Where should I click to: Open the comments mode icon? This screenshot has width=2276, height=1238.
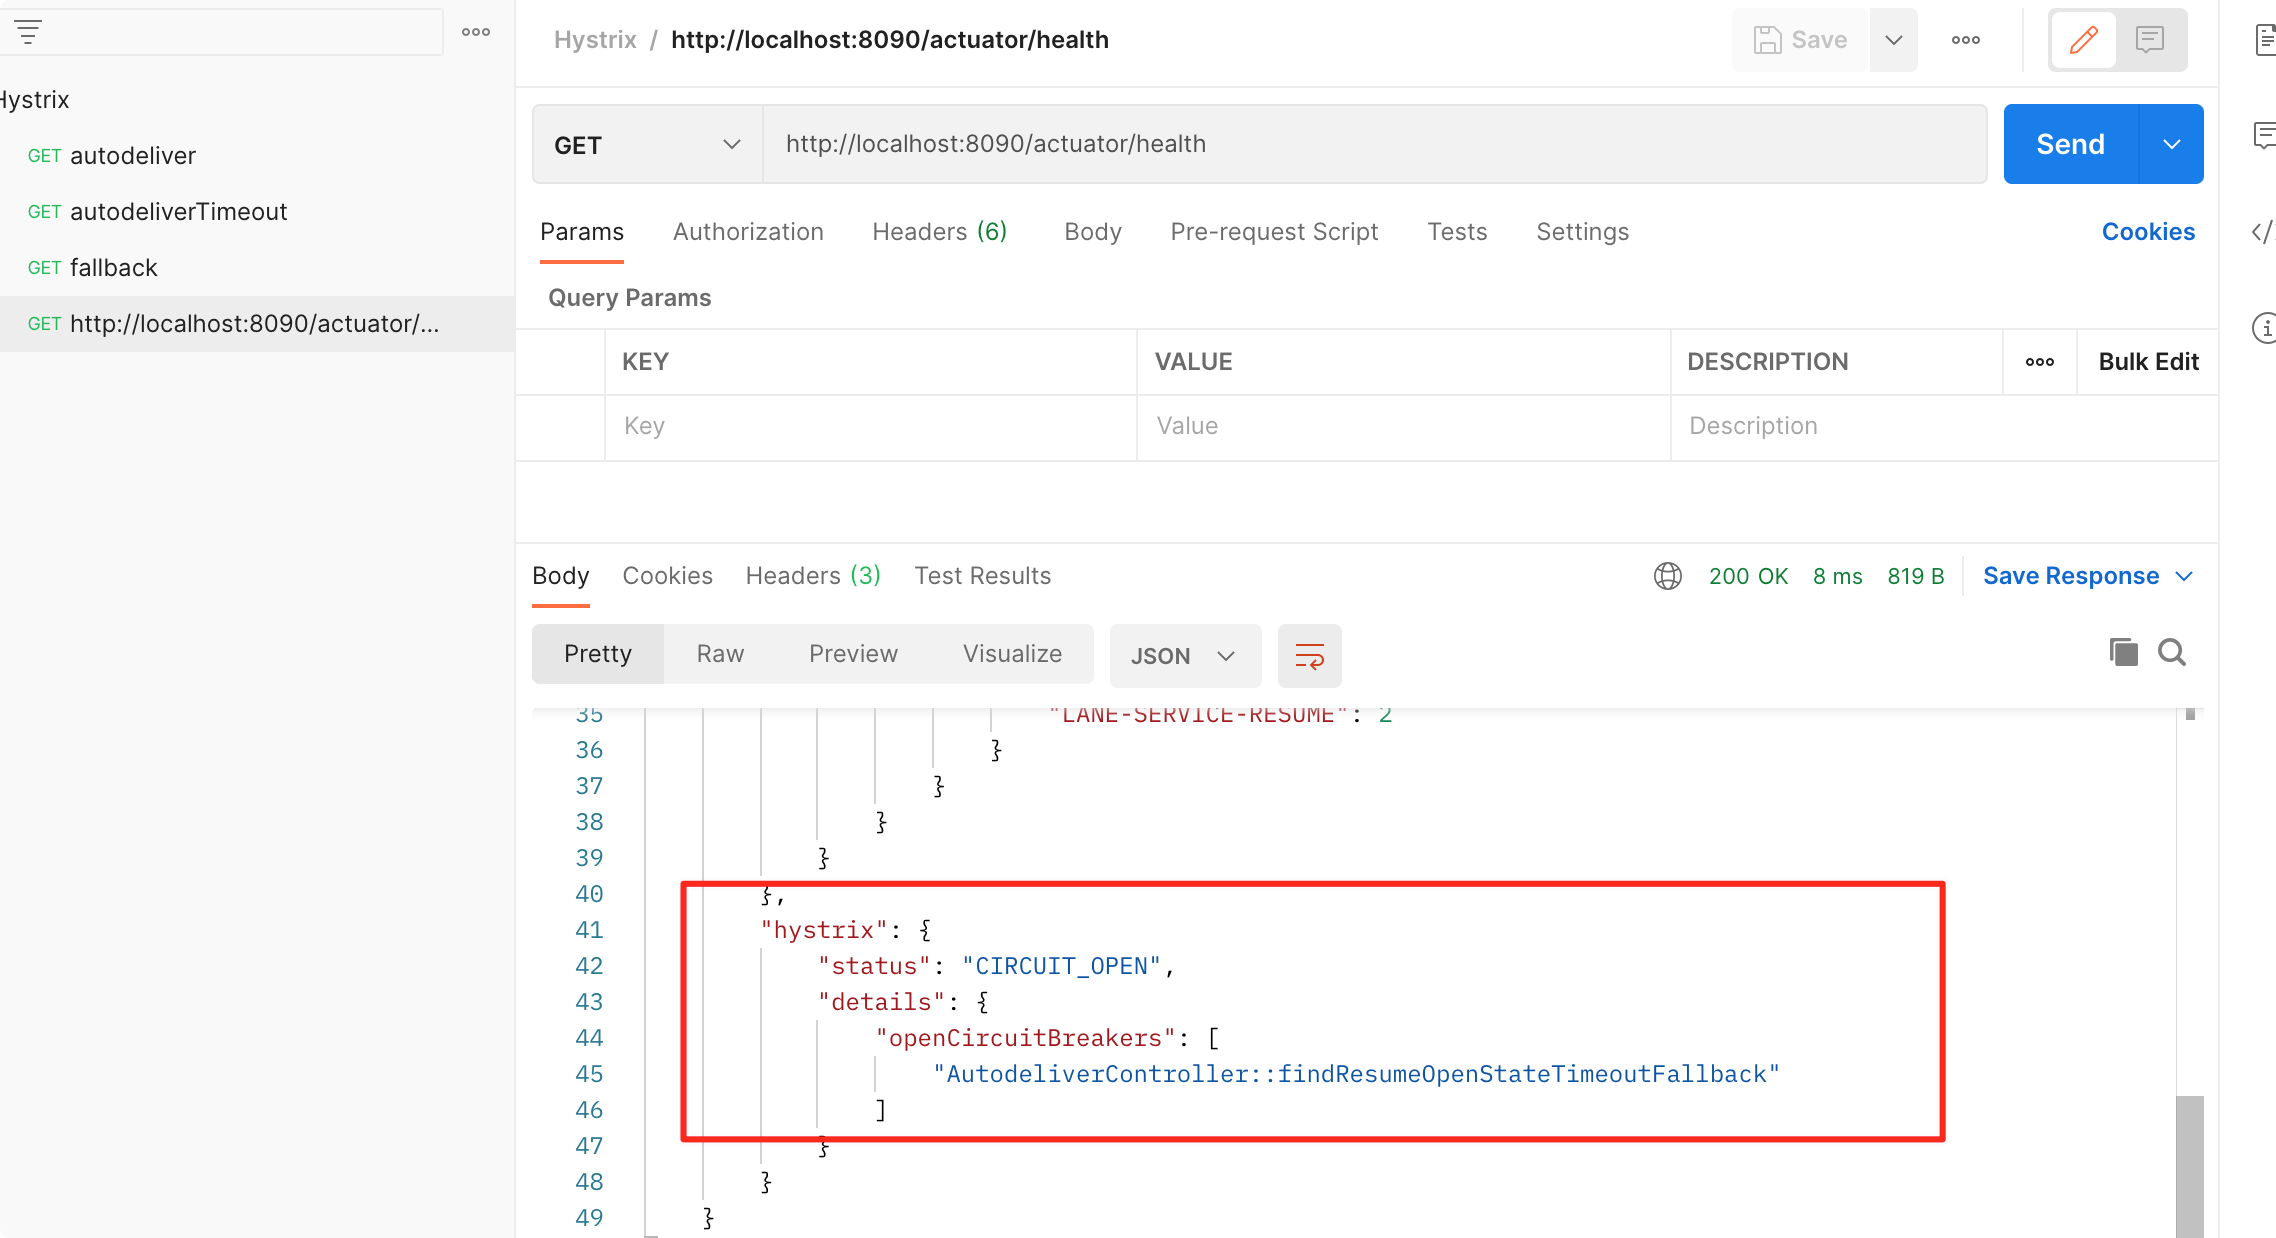pos(2150,40)
